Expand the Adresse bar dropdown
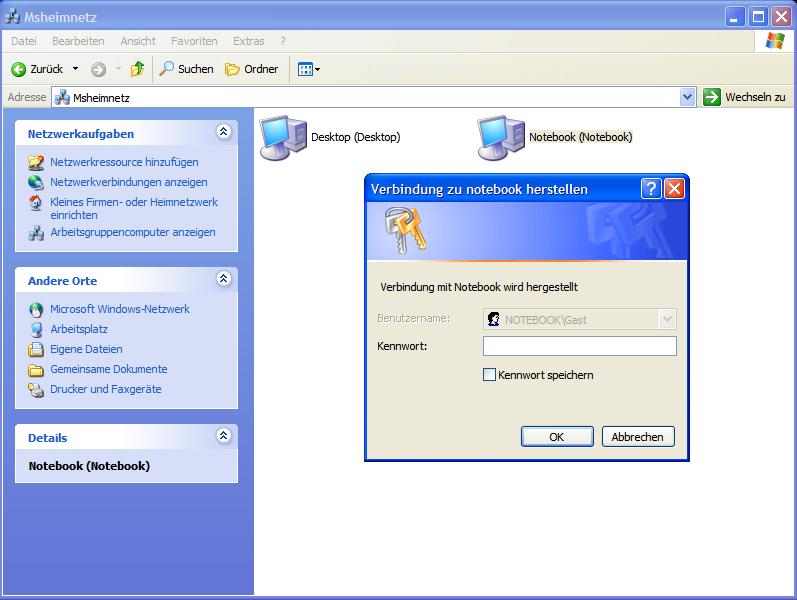The width and height of the screenshot is (797, 600). 687,97
